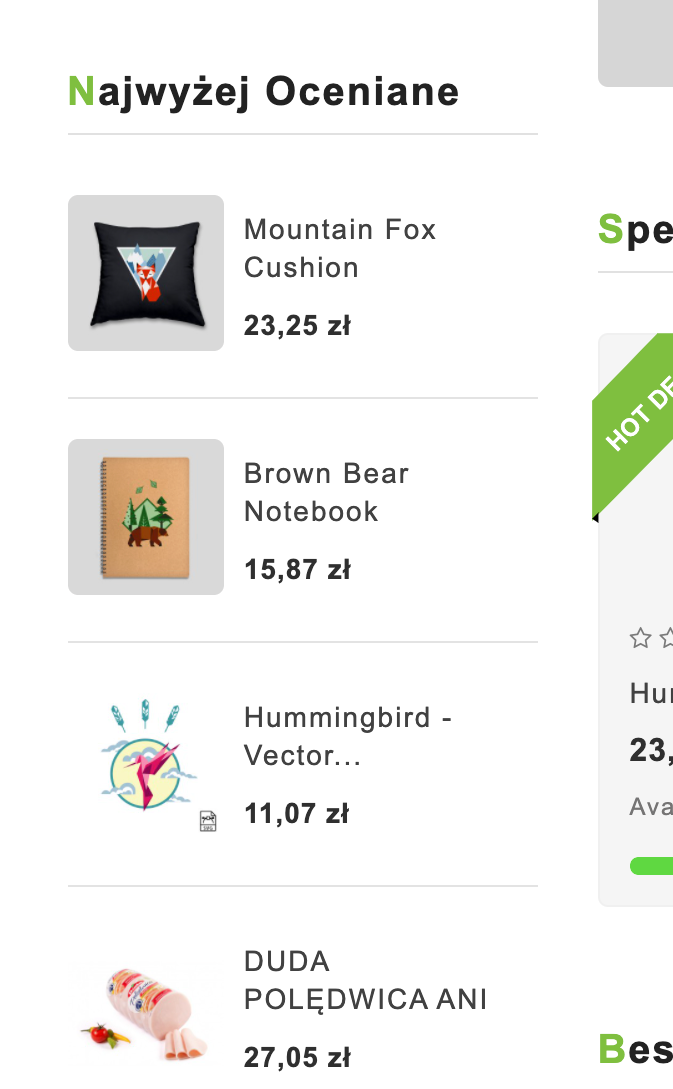Click the partially visible Bes… section heading

(x=635, y=1049)
